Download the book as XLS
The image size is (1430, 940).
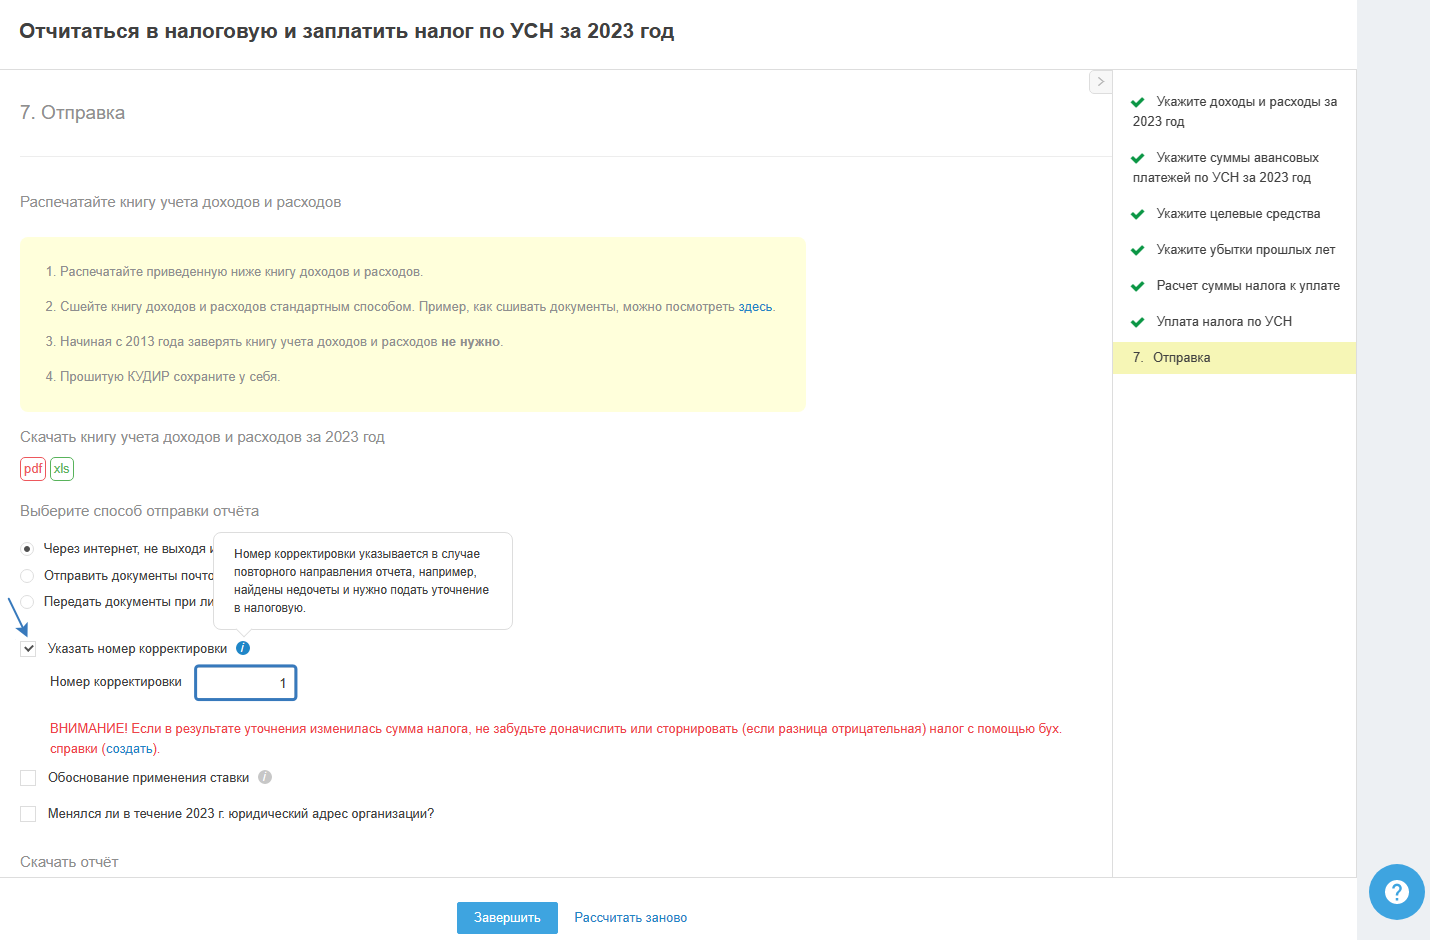(62, 469)
